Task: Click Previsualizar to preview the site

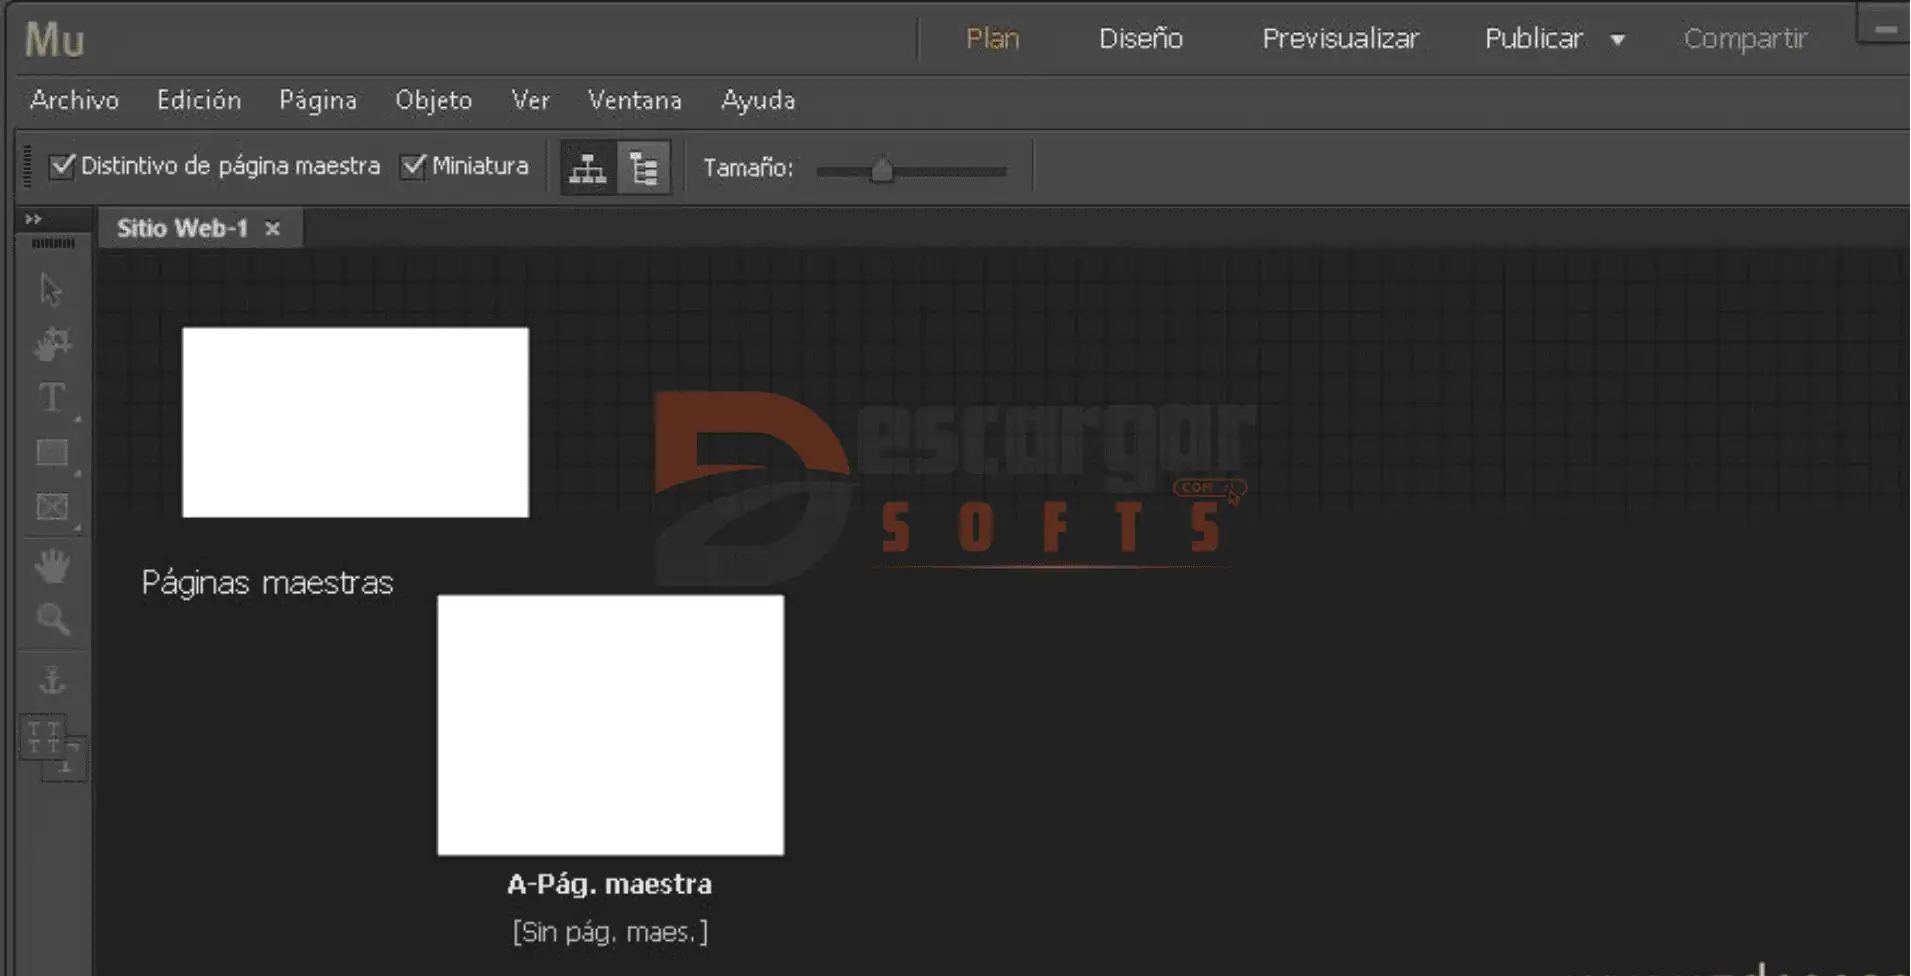Action: [x=1339, y=39]
